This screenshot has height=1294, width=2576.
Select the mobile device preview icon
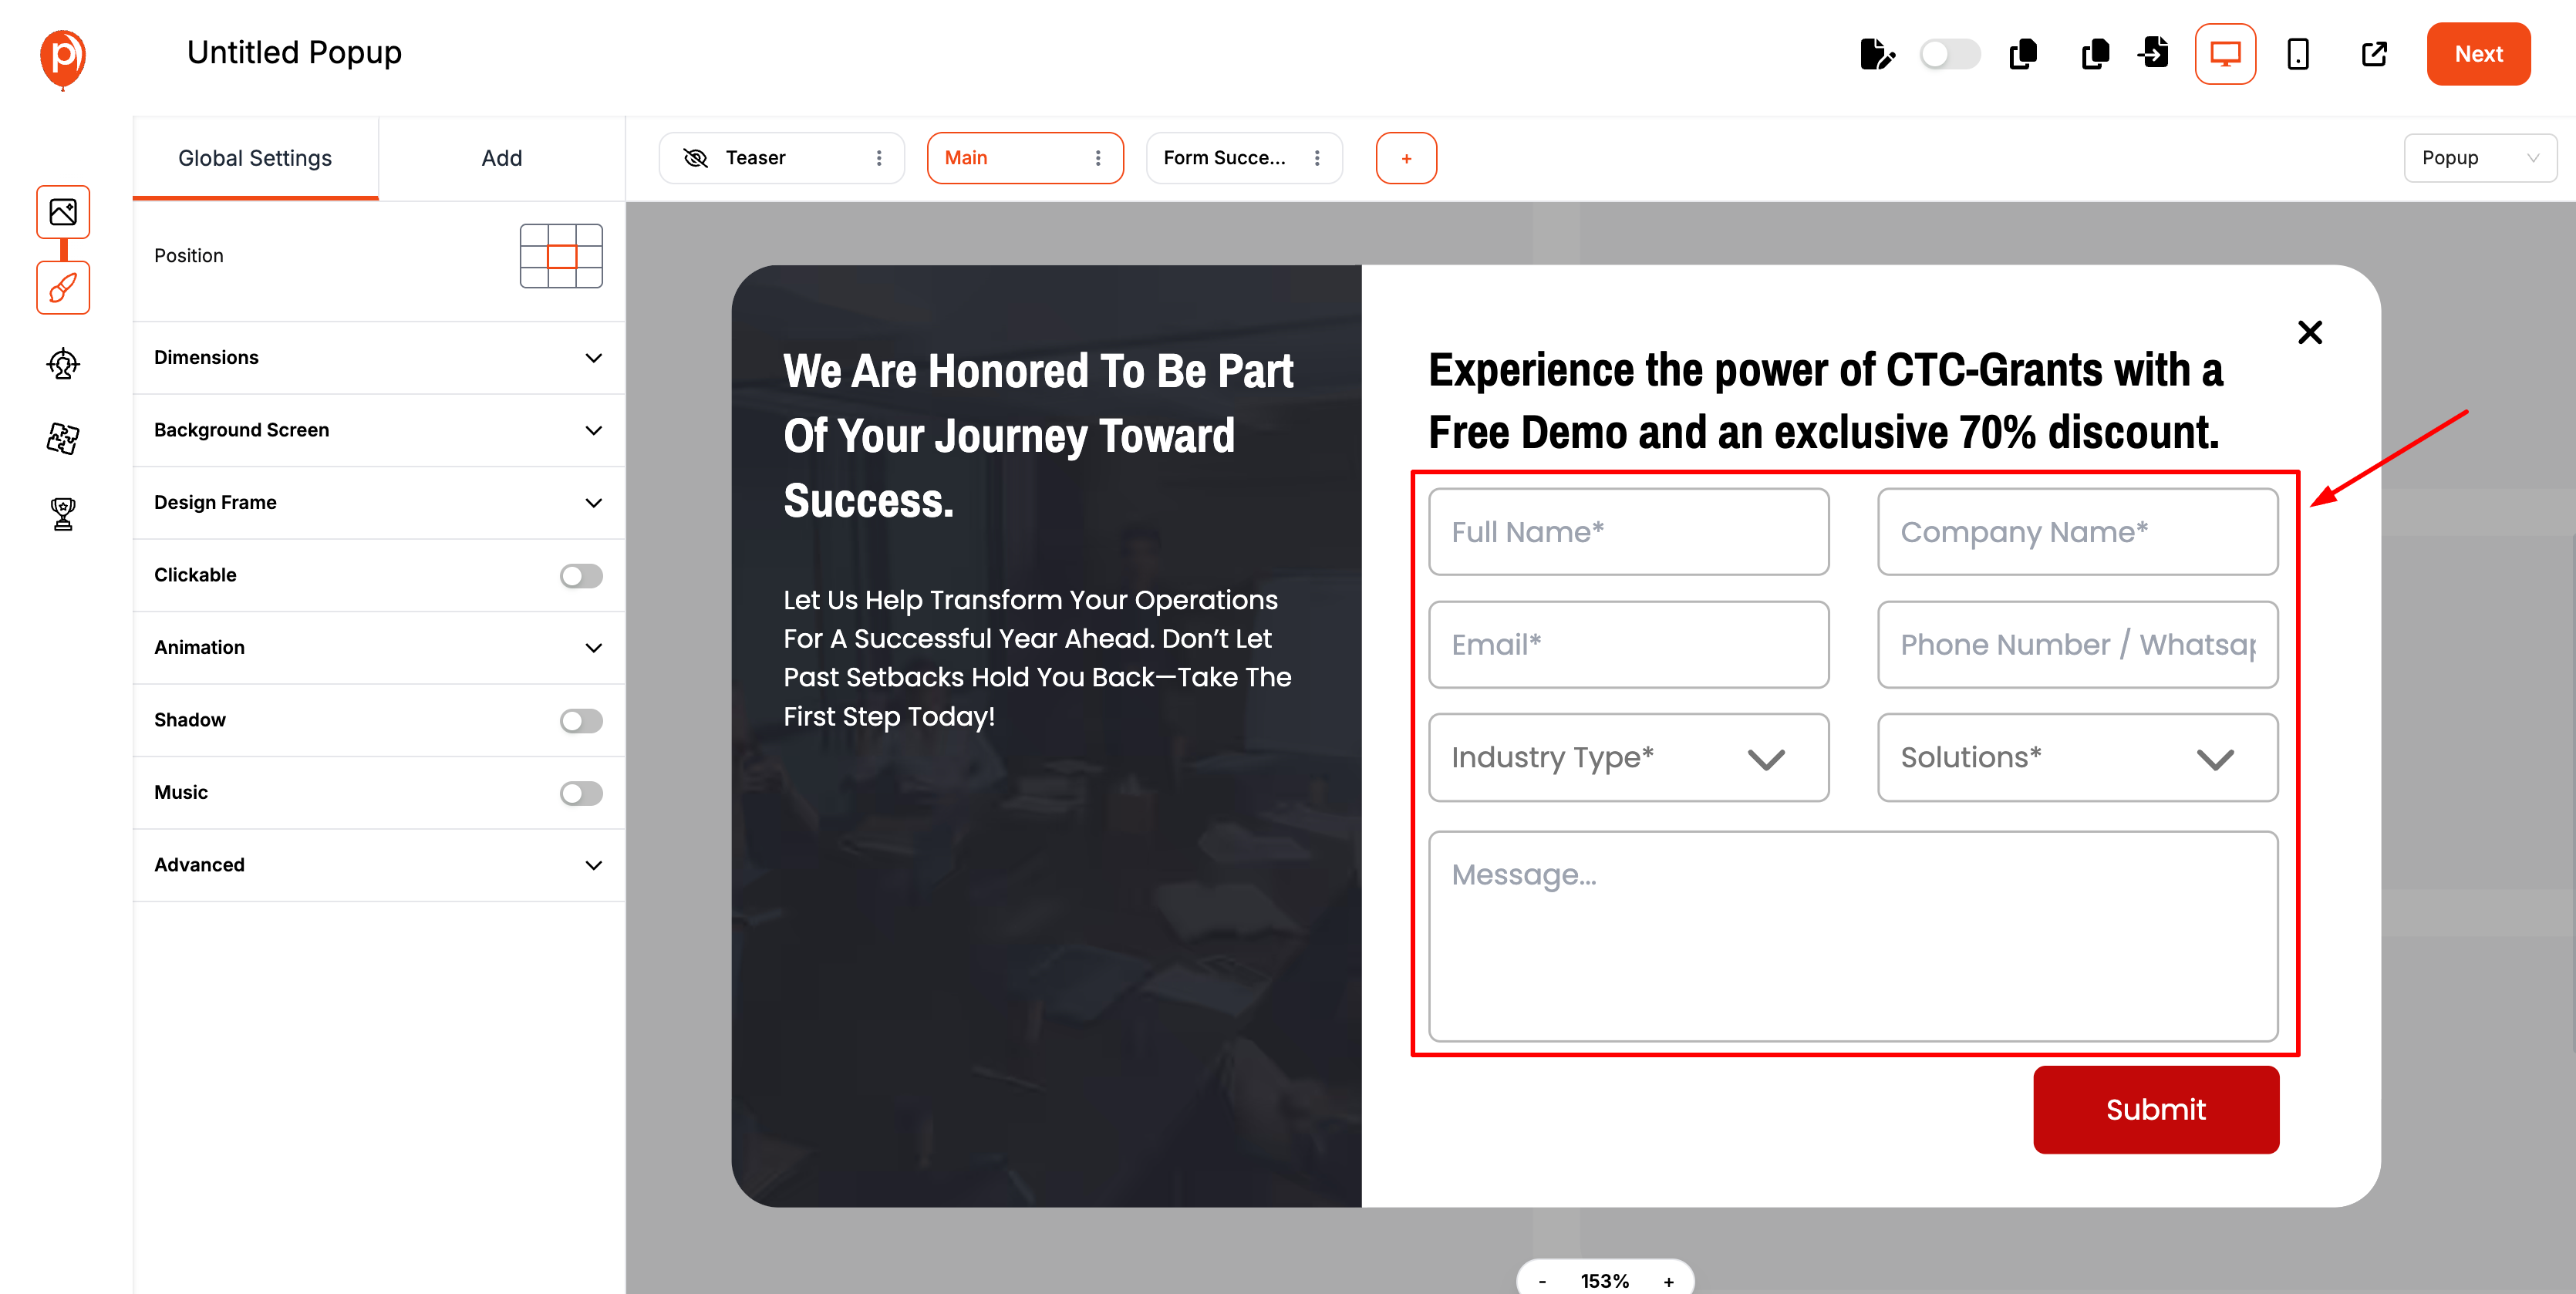2297,54
